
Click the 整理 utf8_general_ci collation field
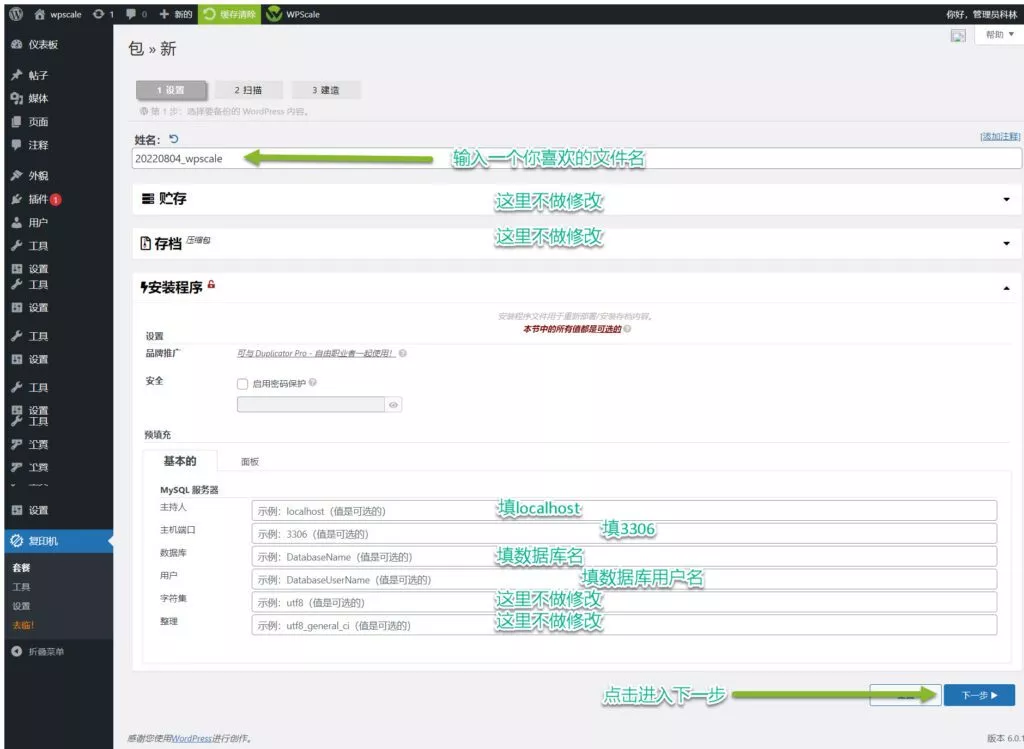click(624, 625)
